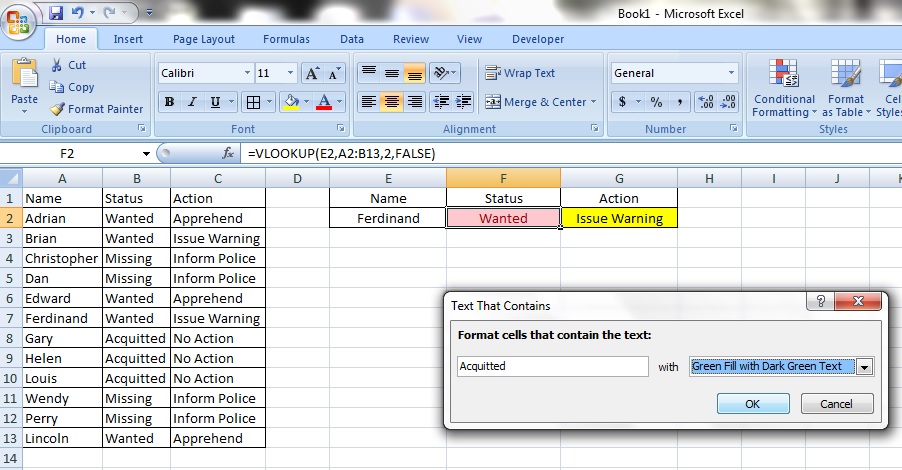Click the Acquitted text input field

coord(552,367)
